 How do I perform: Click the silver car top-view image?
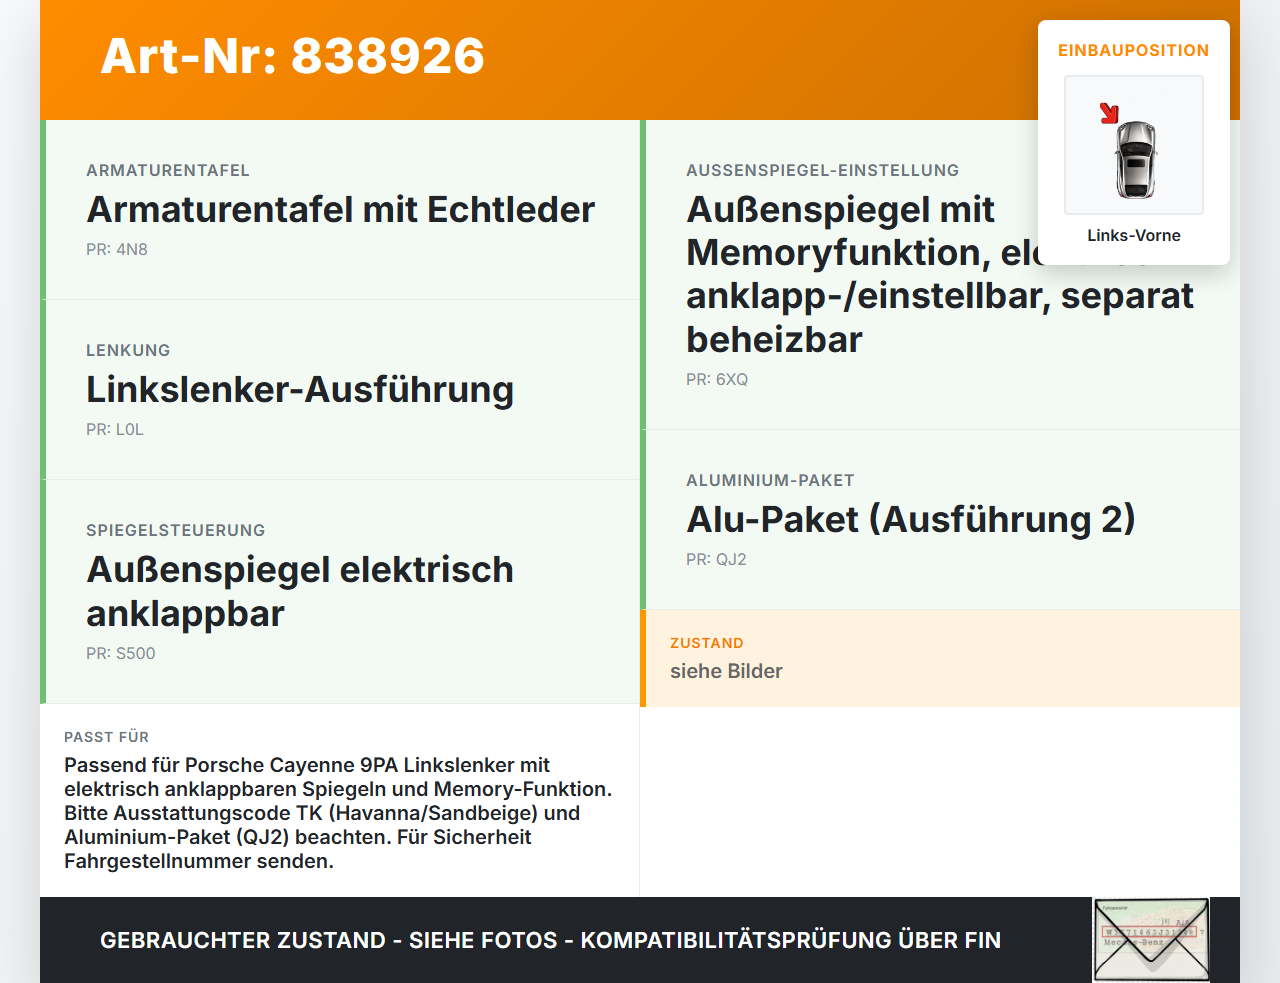point(1135,159)
